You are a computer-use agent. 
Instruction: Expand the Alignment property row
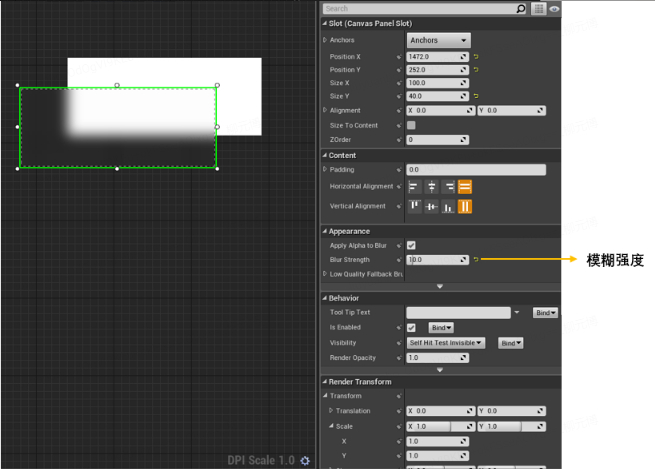click(325, 110)
